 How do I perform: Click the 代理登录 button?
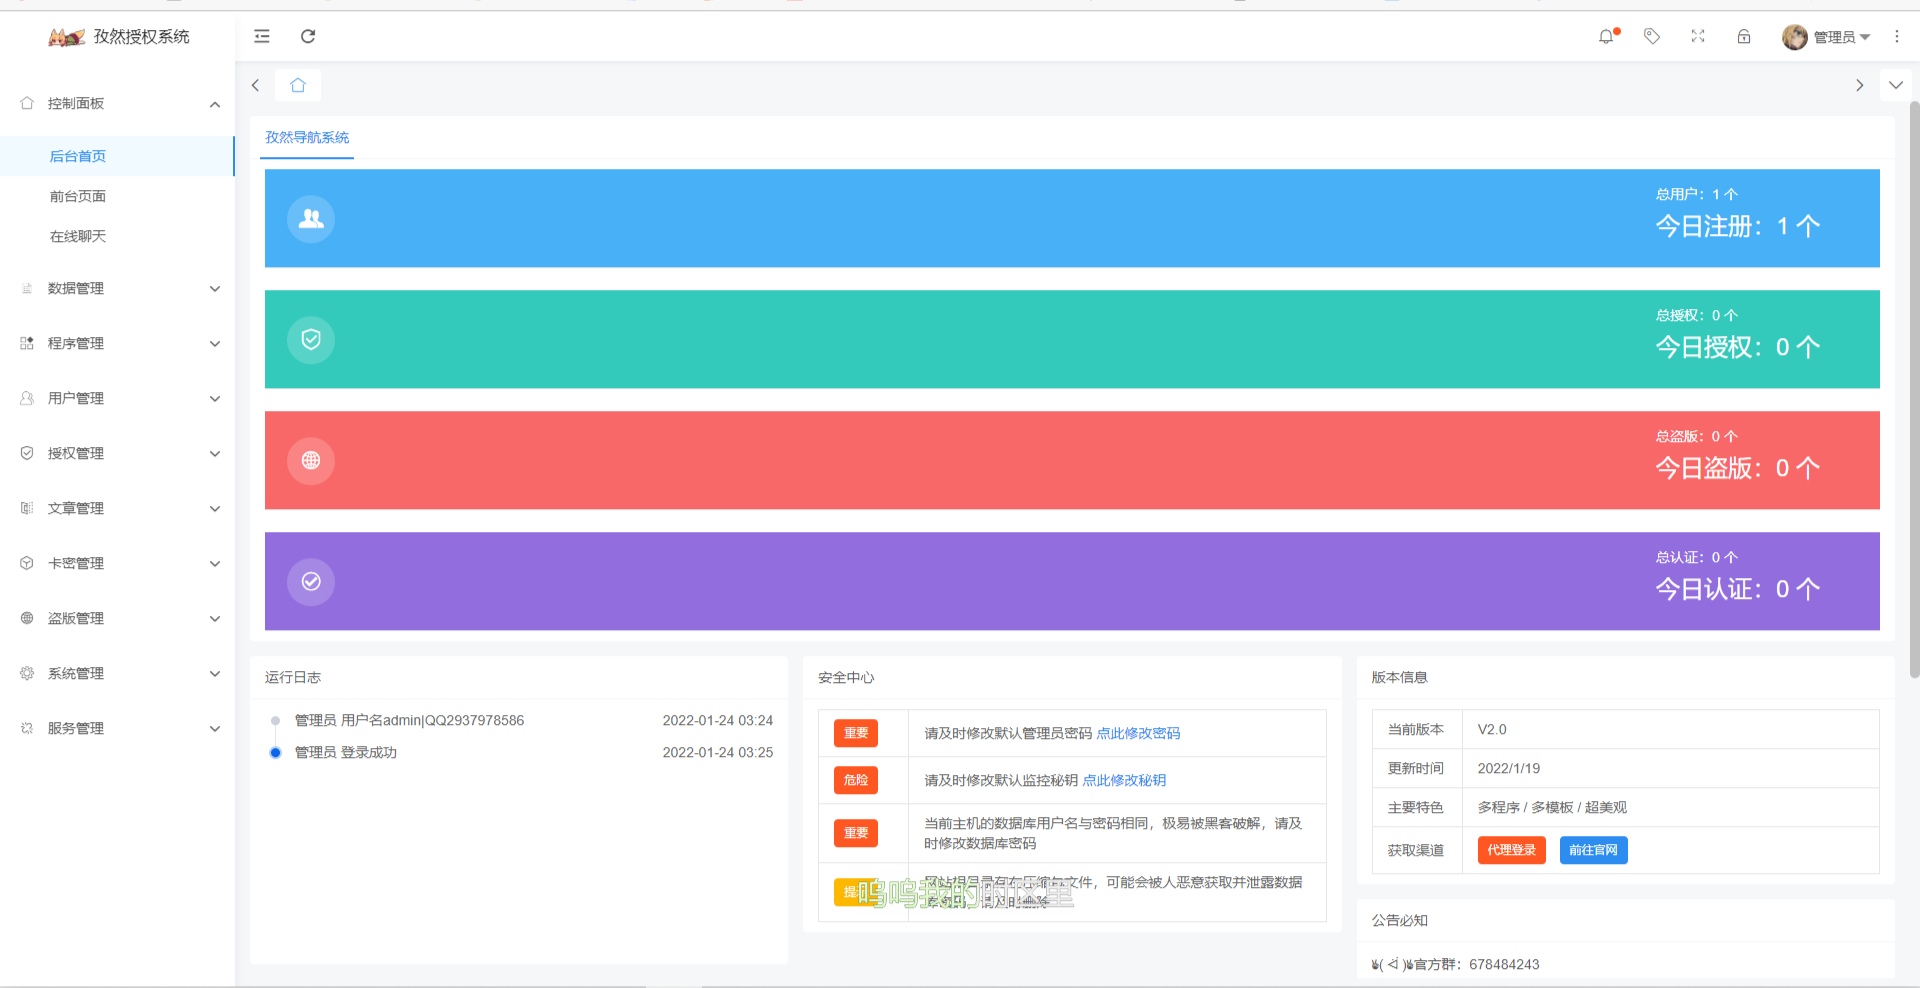pyautogui.click(x=1511, y=851)
